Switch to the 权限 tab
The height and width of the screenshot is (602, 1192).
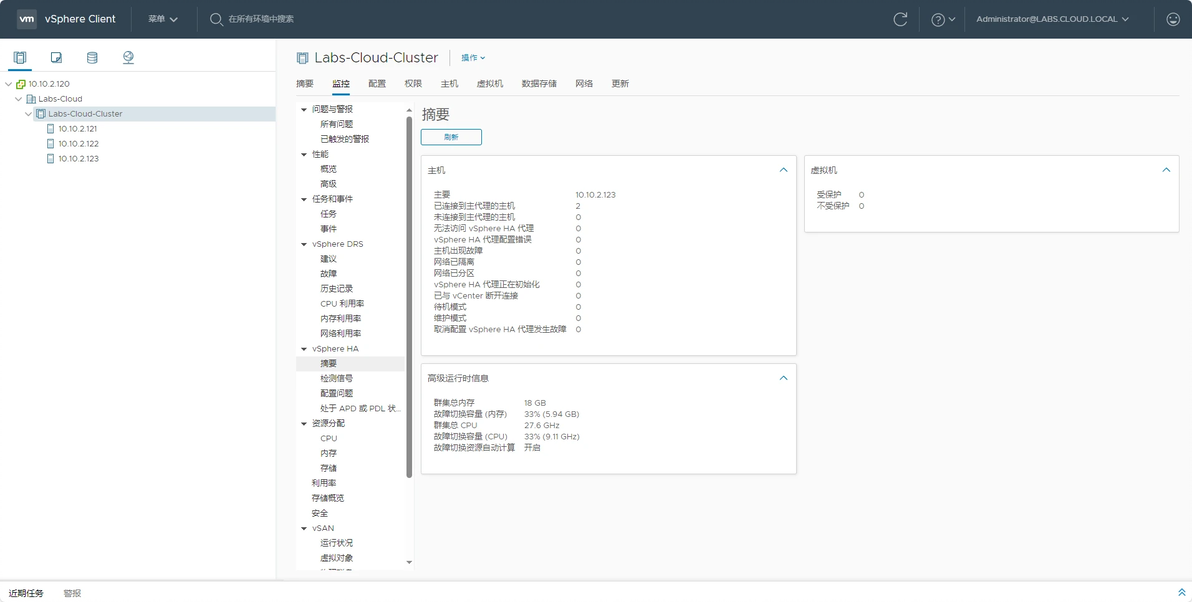point(413,84)
